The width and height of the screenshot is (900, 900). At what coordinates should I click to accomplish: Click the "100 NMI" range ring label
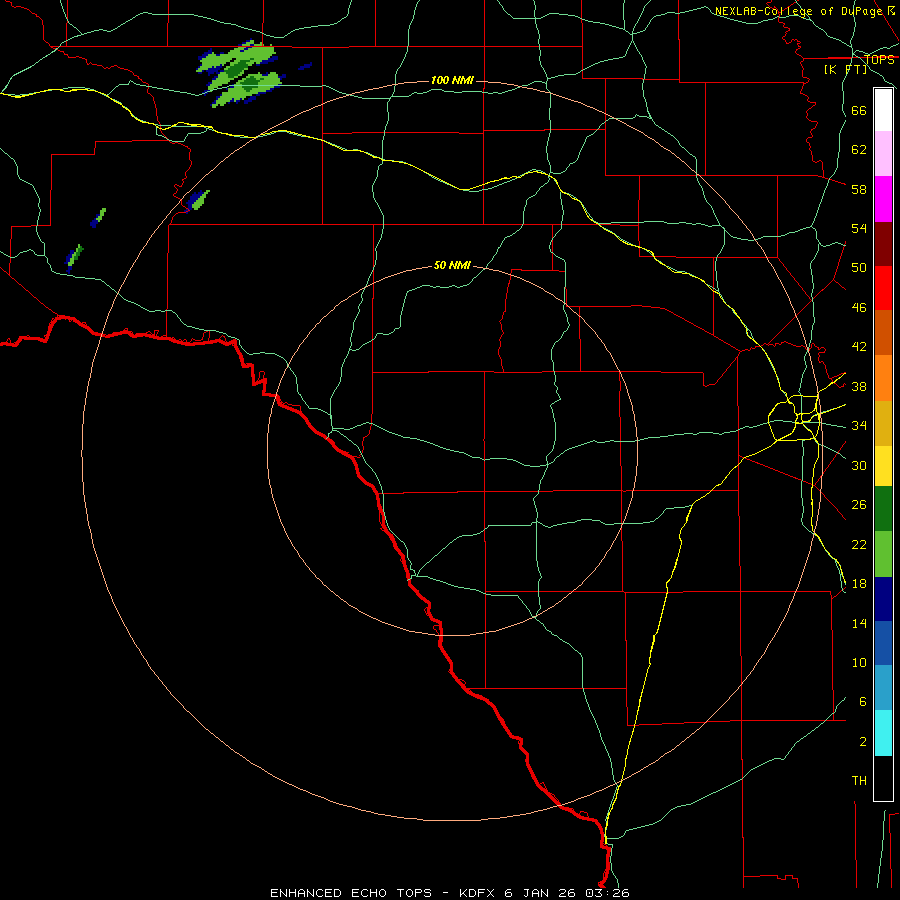[452, 80]
